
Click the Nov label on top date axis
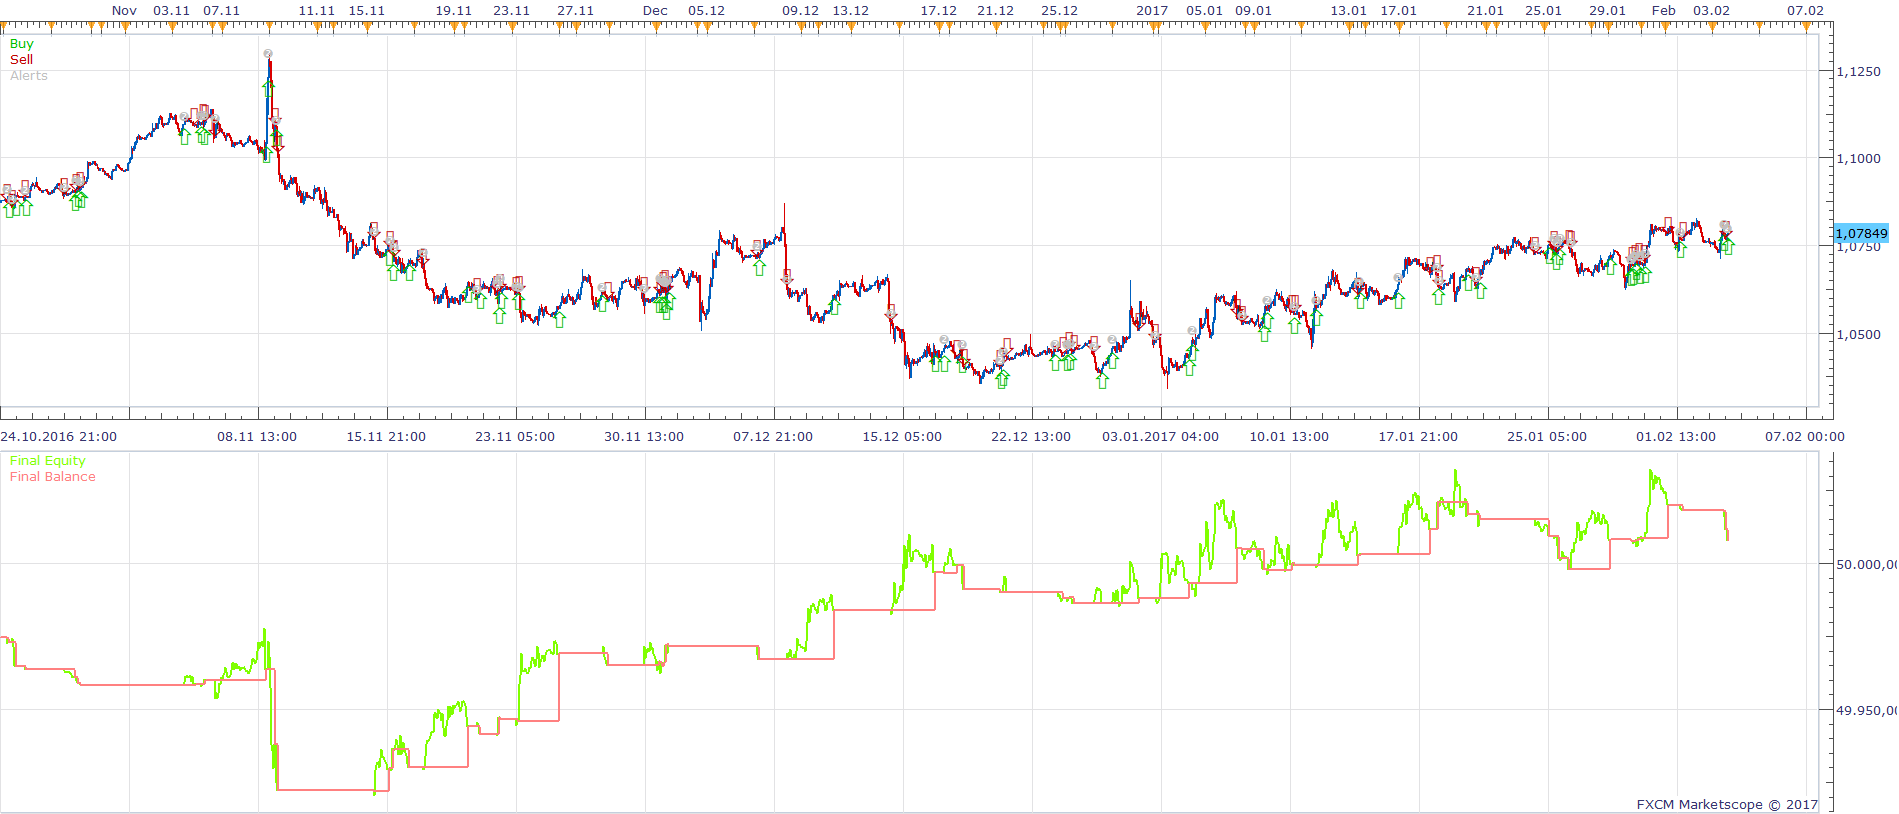(124, 11)
